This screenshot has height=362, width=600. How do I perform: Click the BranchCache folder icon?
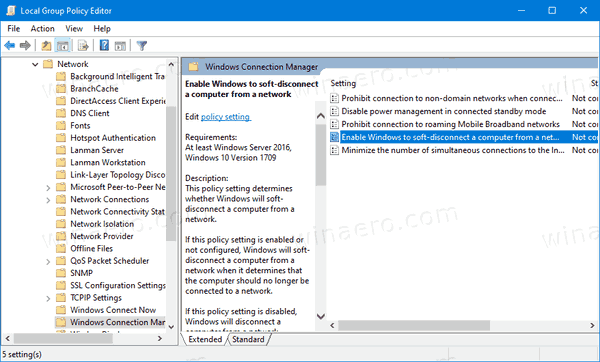61,89
